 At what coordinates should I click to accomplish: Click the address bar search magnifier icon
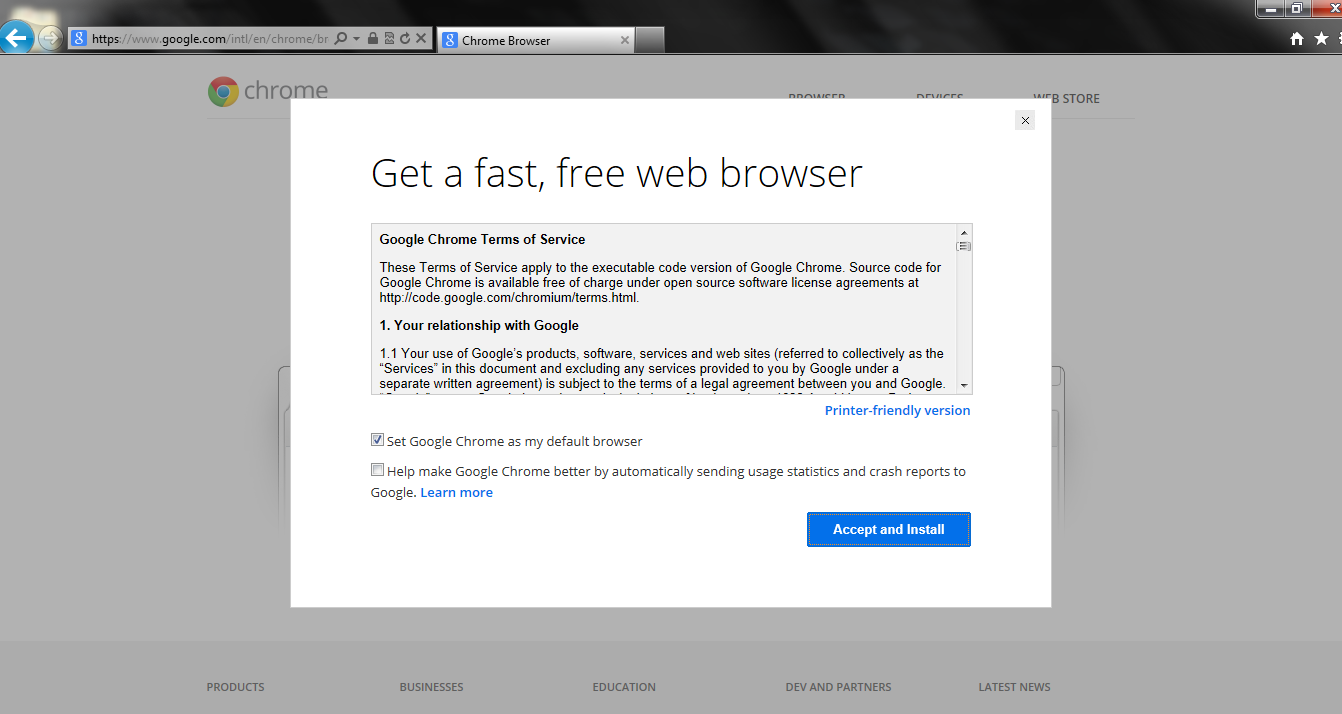coord(340,39)
